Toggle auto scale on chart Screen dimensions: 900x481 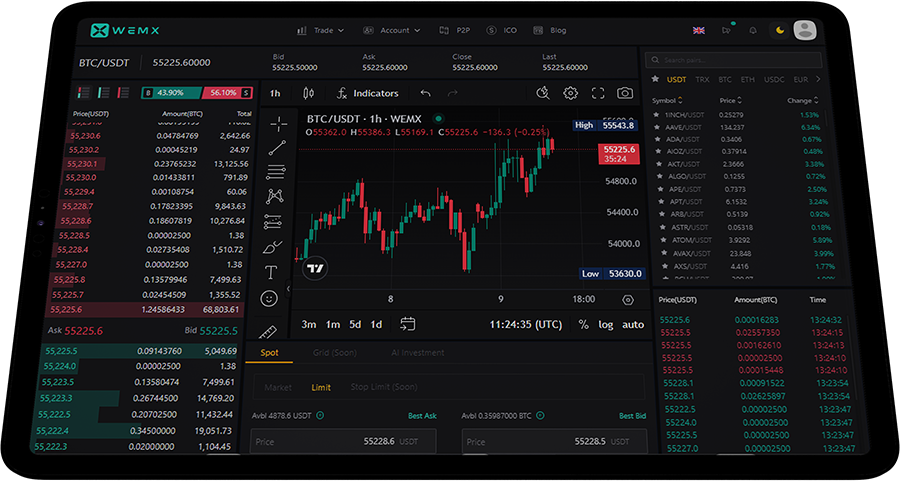(x=633, y=324)
